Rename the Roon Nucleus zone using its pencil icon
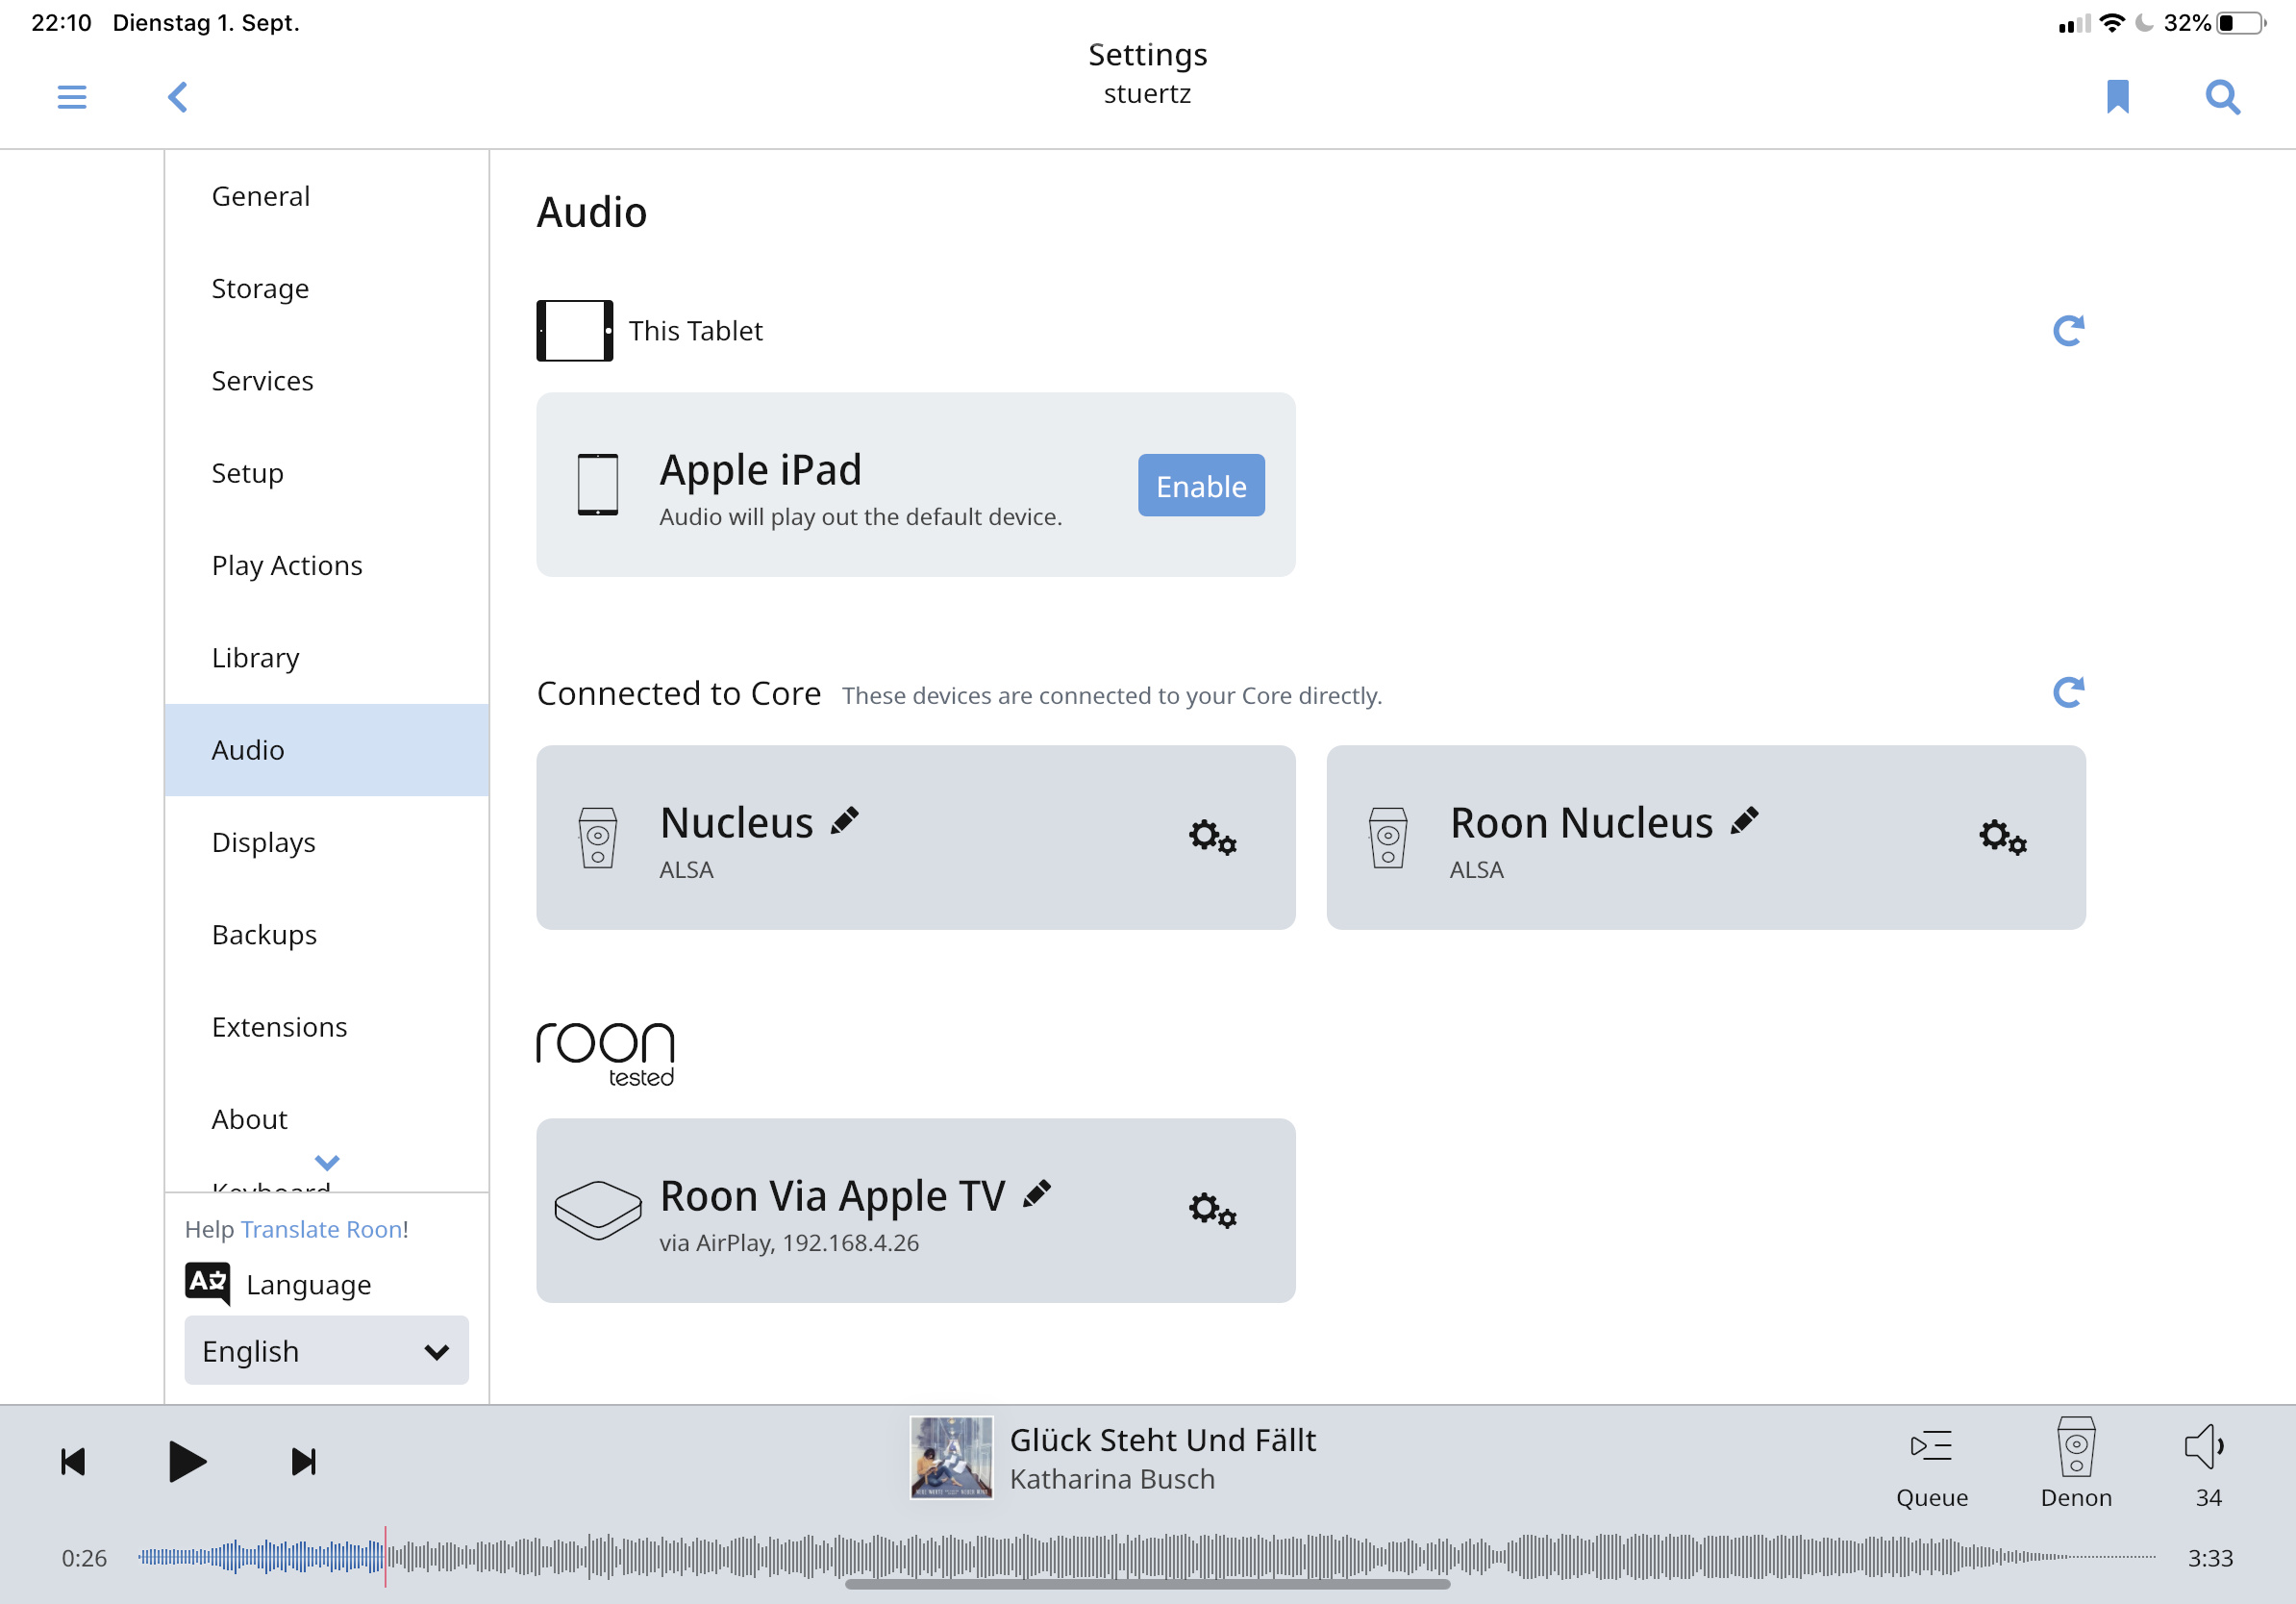The width and height of the screenshot is (2296, 1604). pyautogui.click(x=1745, y=820)
